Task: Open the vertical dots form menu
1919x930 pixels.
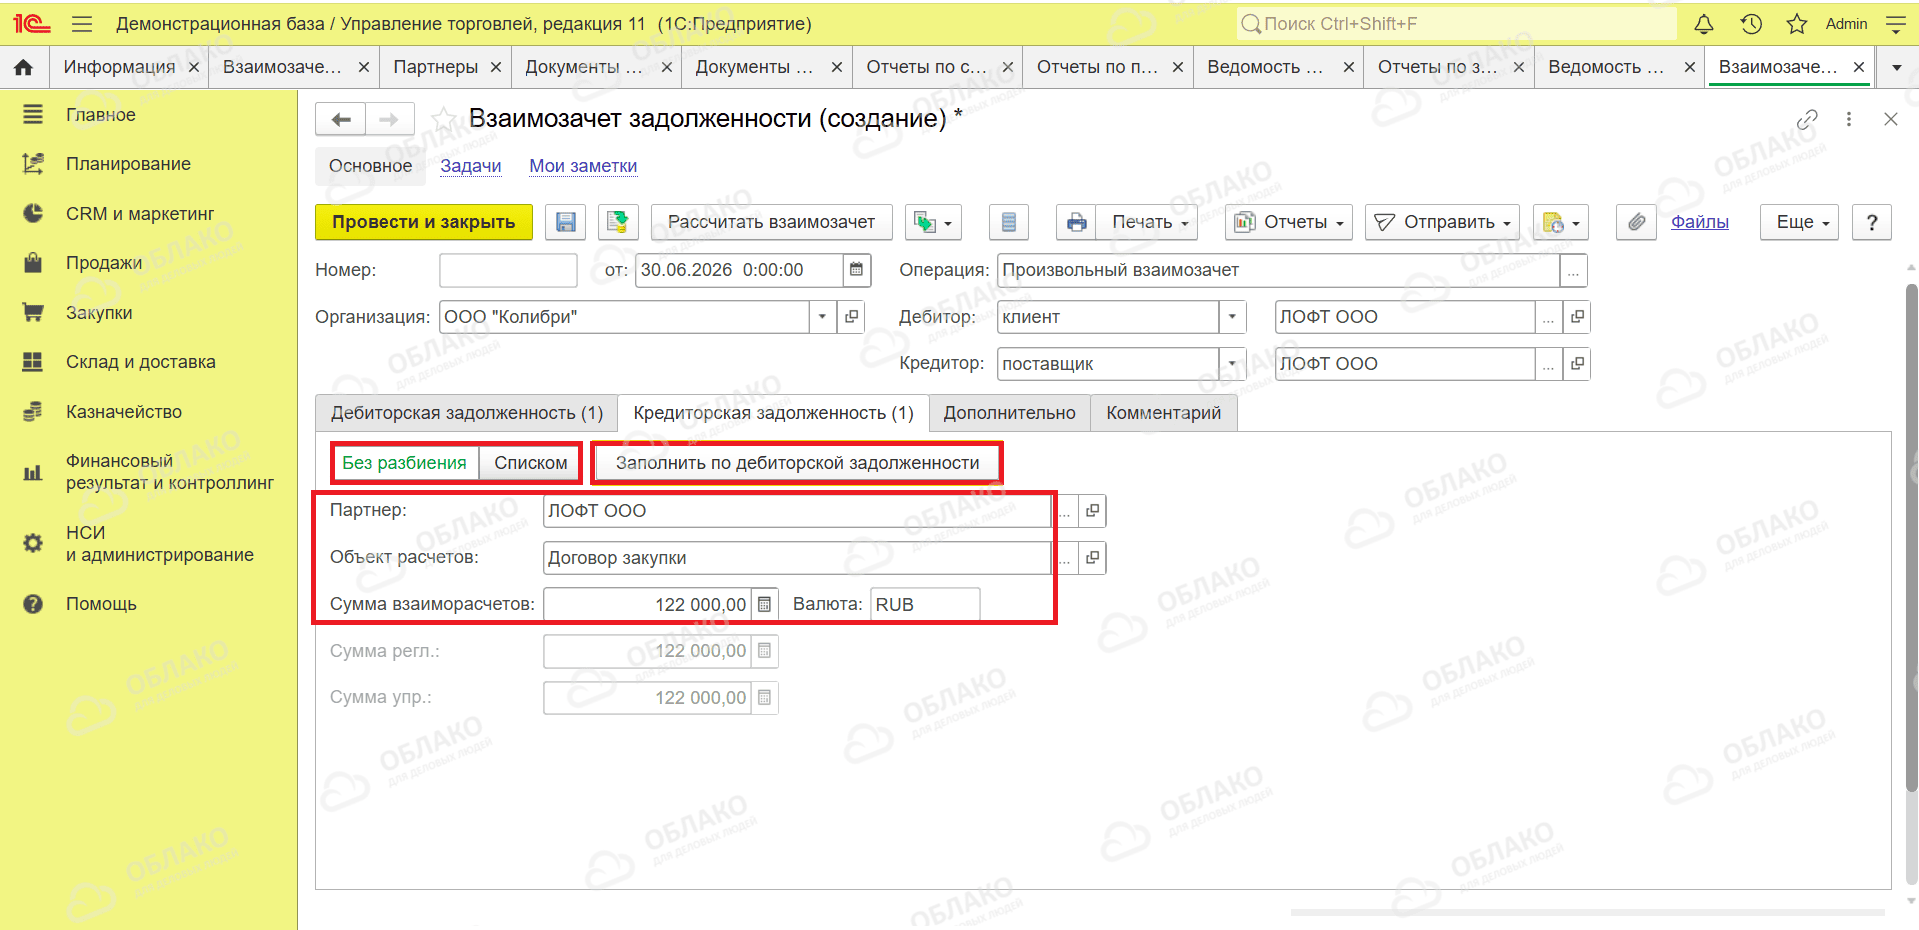Action: pos(1849,120)
